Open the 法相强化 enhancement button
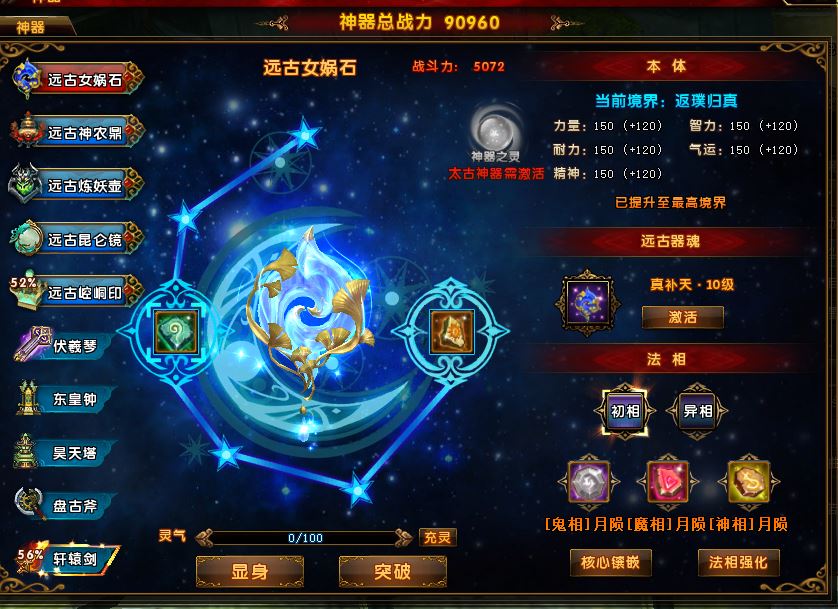This screenshot has width=838, height=609. [738, 563]
